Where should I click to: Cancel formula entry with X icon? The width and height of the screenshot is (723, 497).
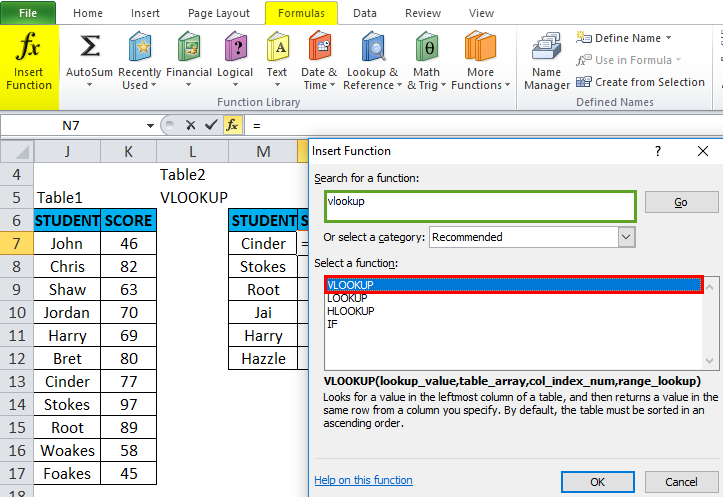point(190,125)
